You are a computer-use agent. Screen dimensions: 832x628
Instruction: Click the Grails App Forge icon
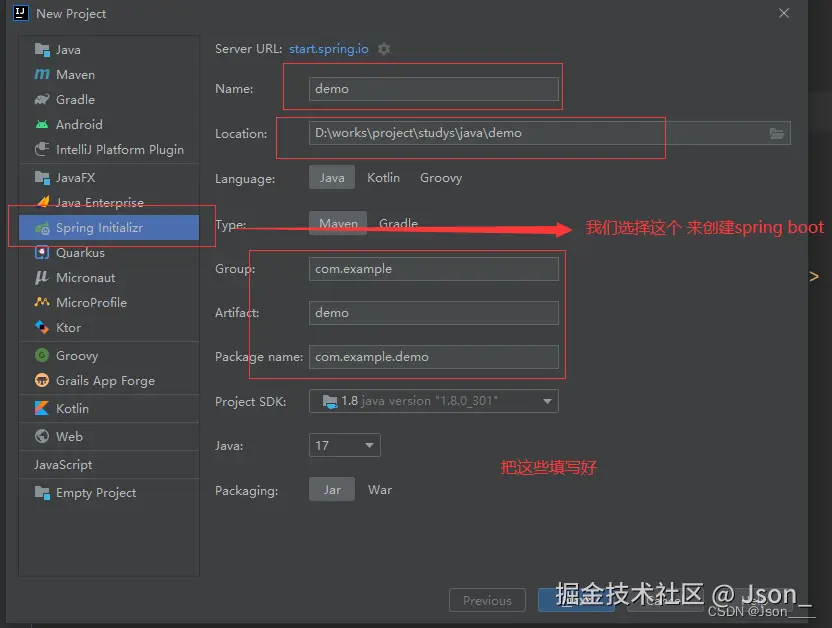point(42,380)
